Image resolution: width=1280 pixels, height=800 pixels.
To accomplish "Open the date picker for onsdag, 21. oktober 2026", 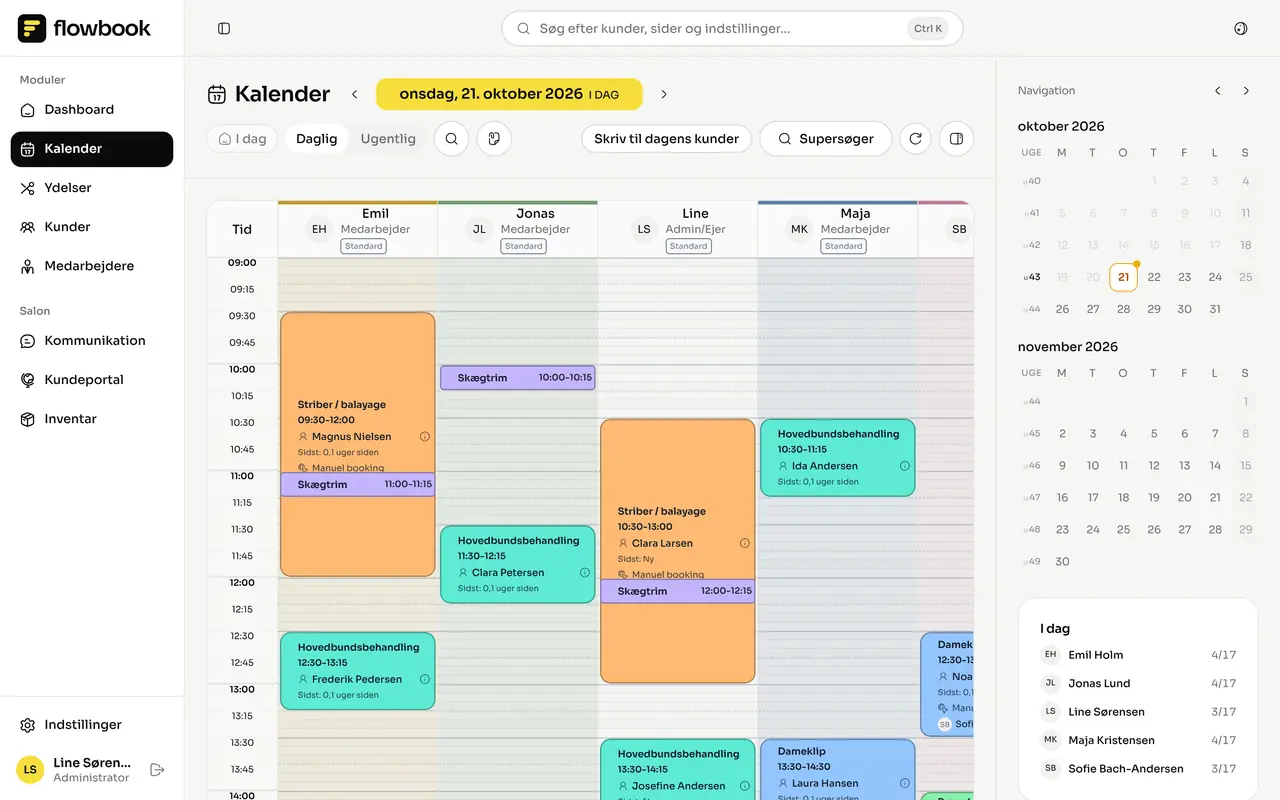I will pyautogui.click(x=509, y=94).
